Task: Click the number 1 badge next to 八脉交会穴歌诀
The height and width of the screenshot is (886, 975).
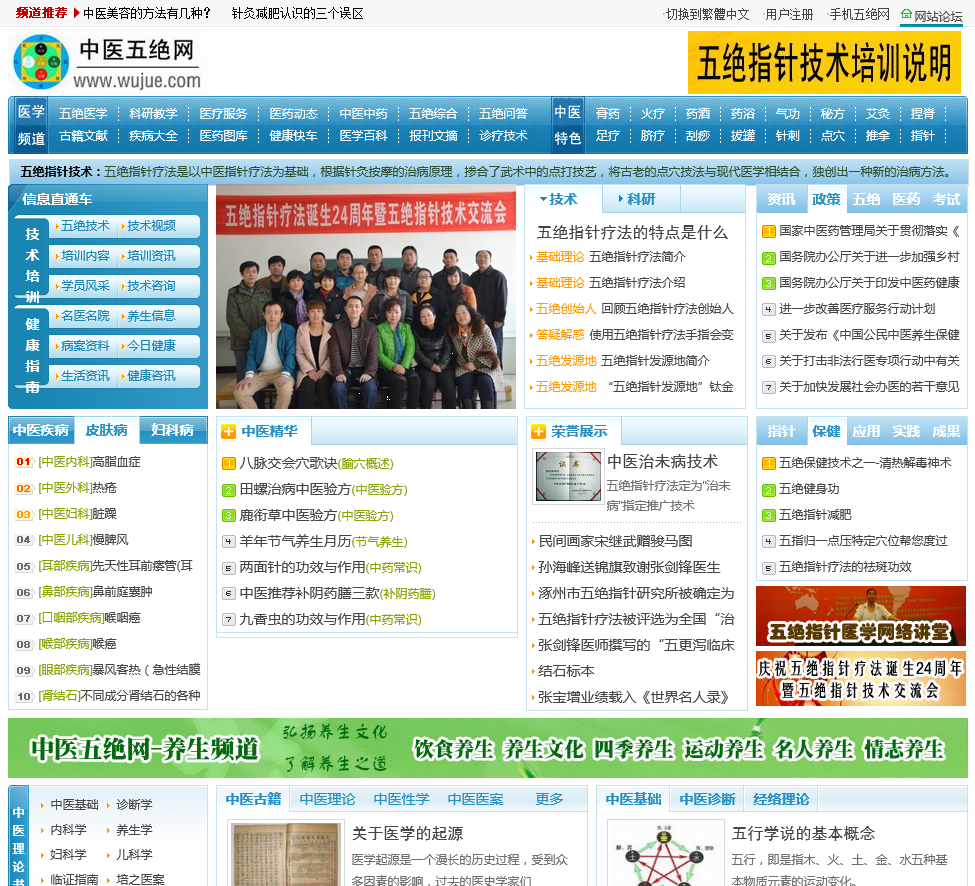Action: [x=228, y=464]
